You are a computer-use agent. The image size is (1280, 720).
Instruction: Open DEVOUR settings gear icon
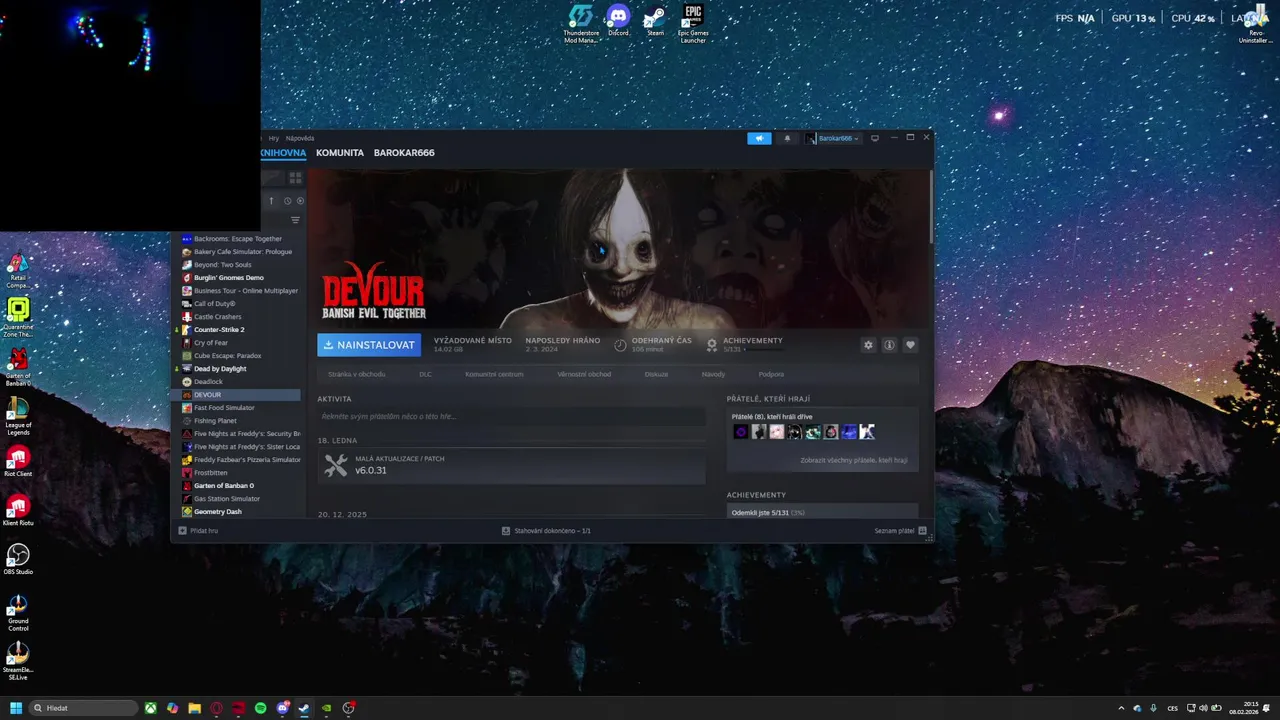[x=868, y=345]
